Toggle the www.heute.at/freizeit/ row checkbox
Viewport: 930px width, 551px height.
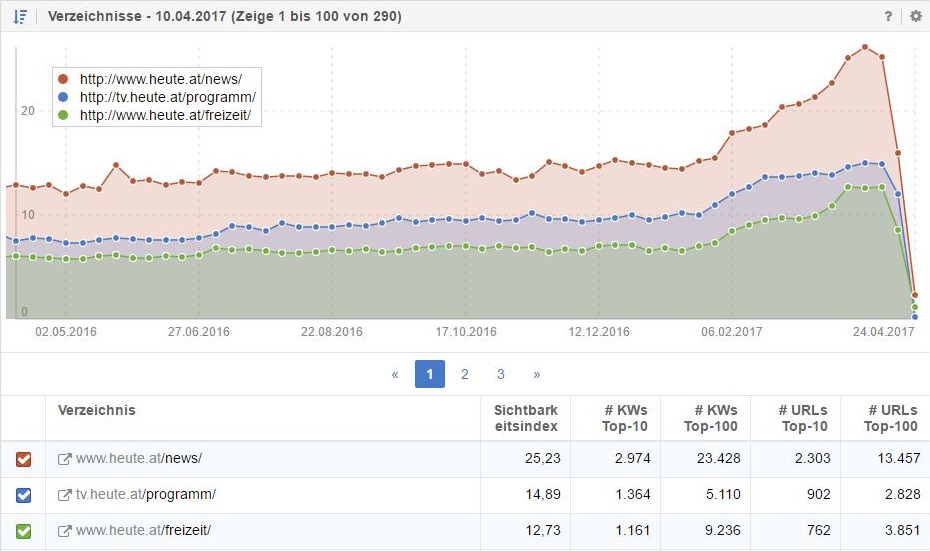pos(23,531)
